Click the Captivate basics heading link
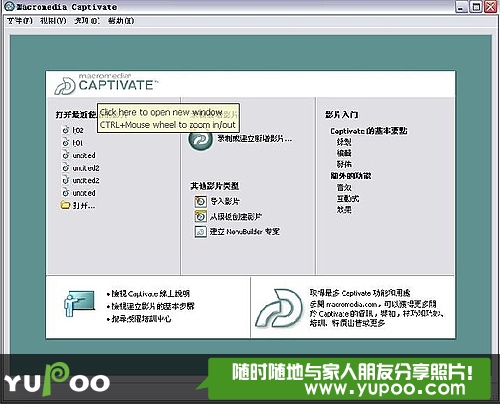The width and height of the screenshot is (500, 404). 369,131
